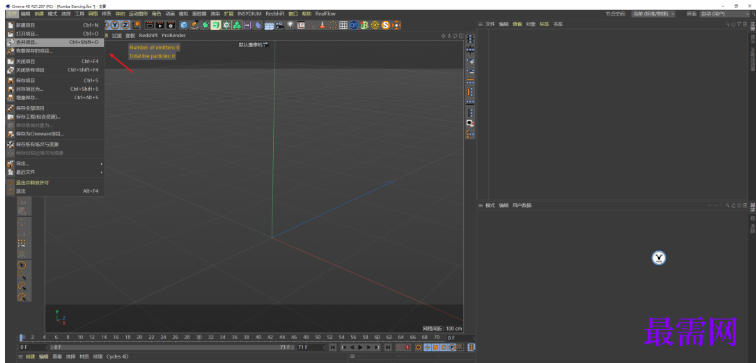Open object manager Tags menu
756x363 pixels.
pyautogui.click(x=544, y=24)
